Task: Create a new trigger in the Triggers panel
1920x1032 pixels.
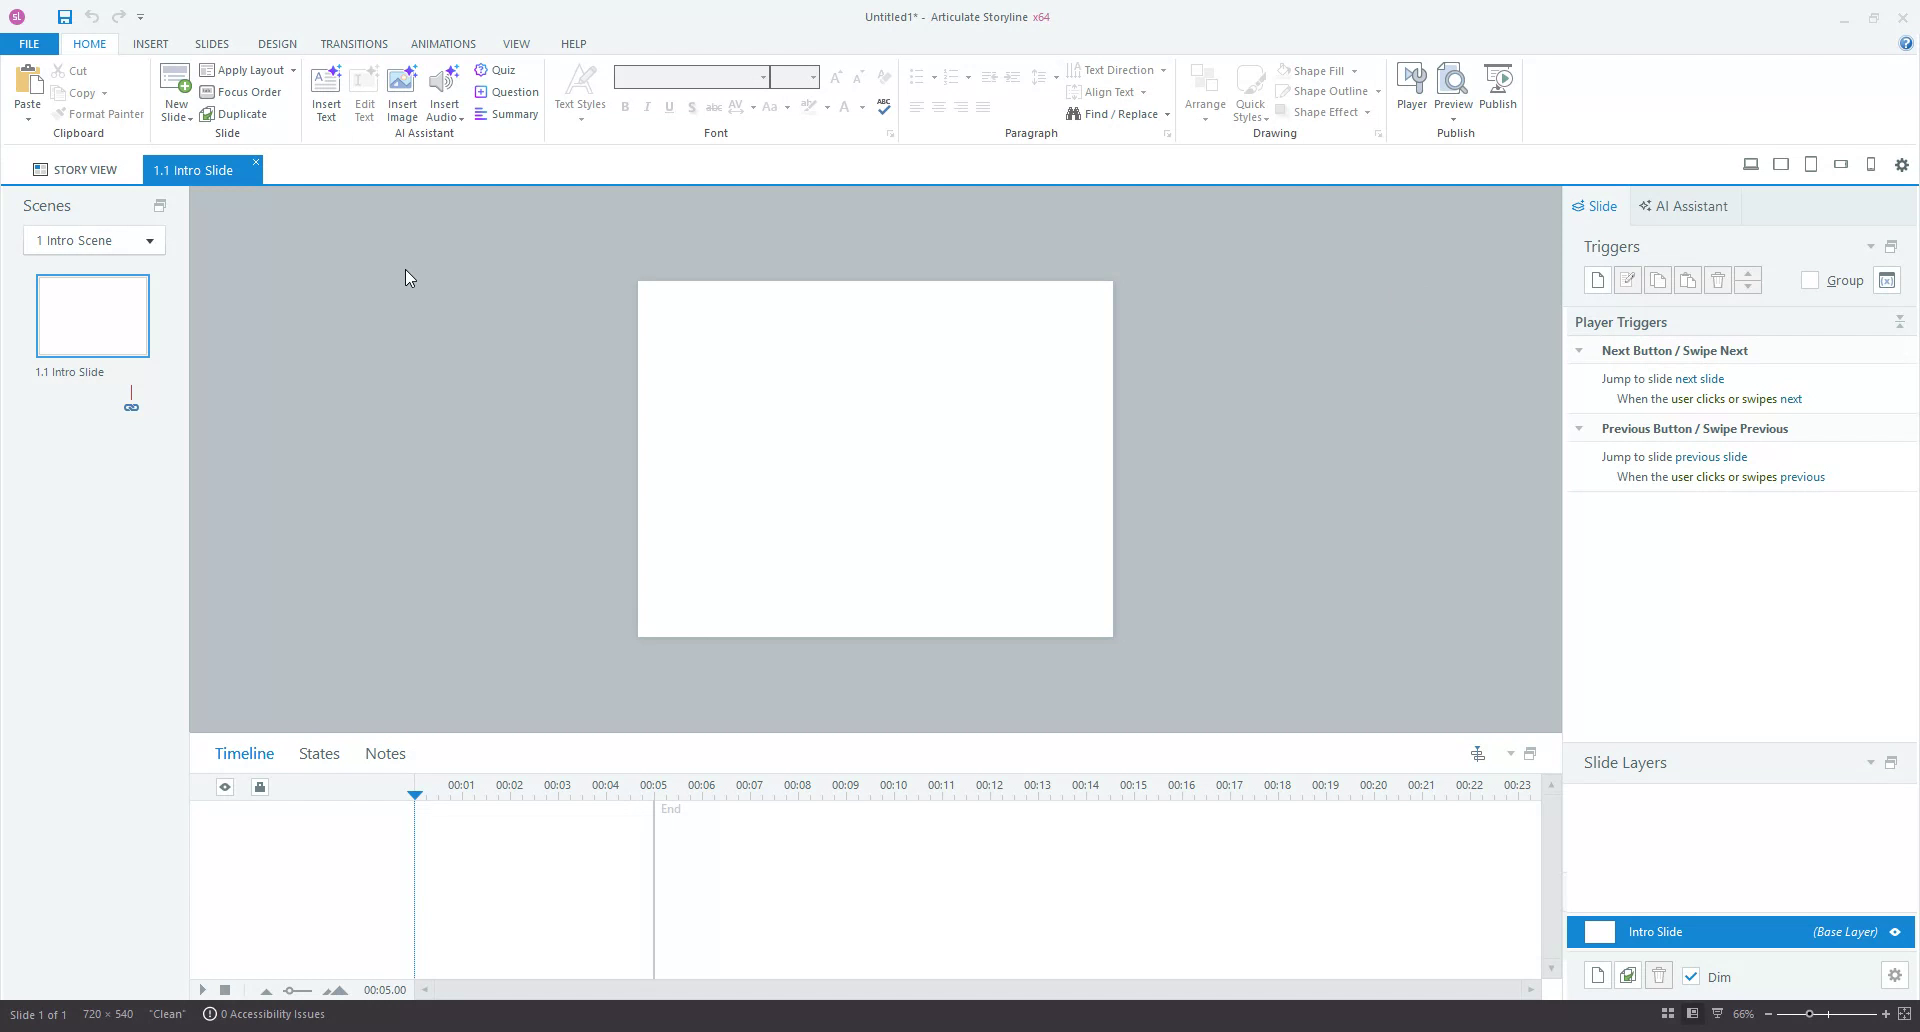Action: pyautogui.click(x=1597, y=280)
